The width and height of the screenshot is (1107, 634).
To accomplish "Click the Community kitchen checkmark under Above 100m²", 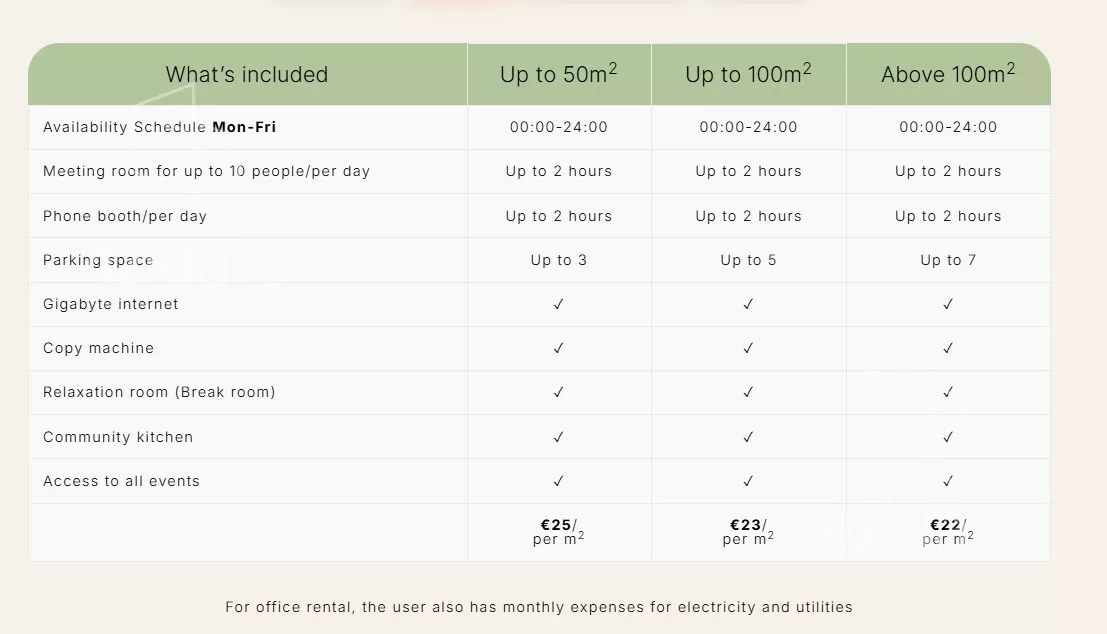I will click(x=948, y=437).
